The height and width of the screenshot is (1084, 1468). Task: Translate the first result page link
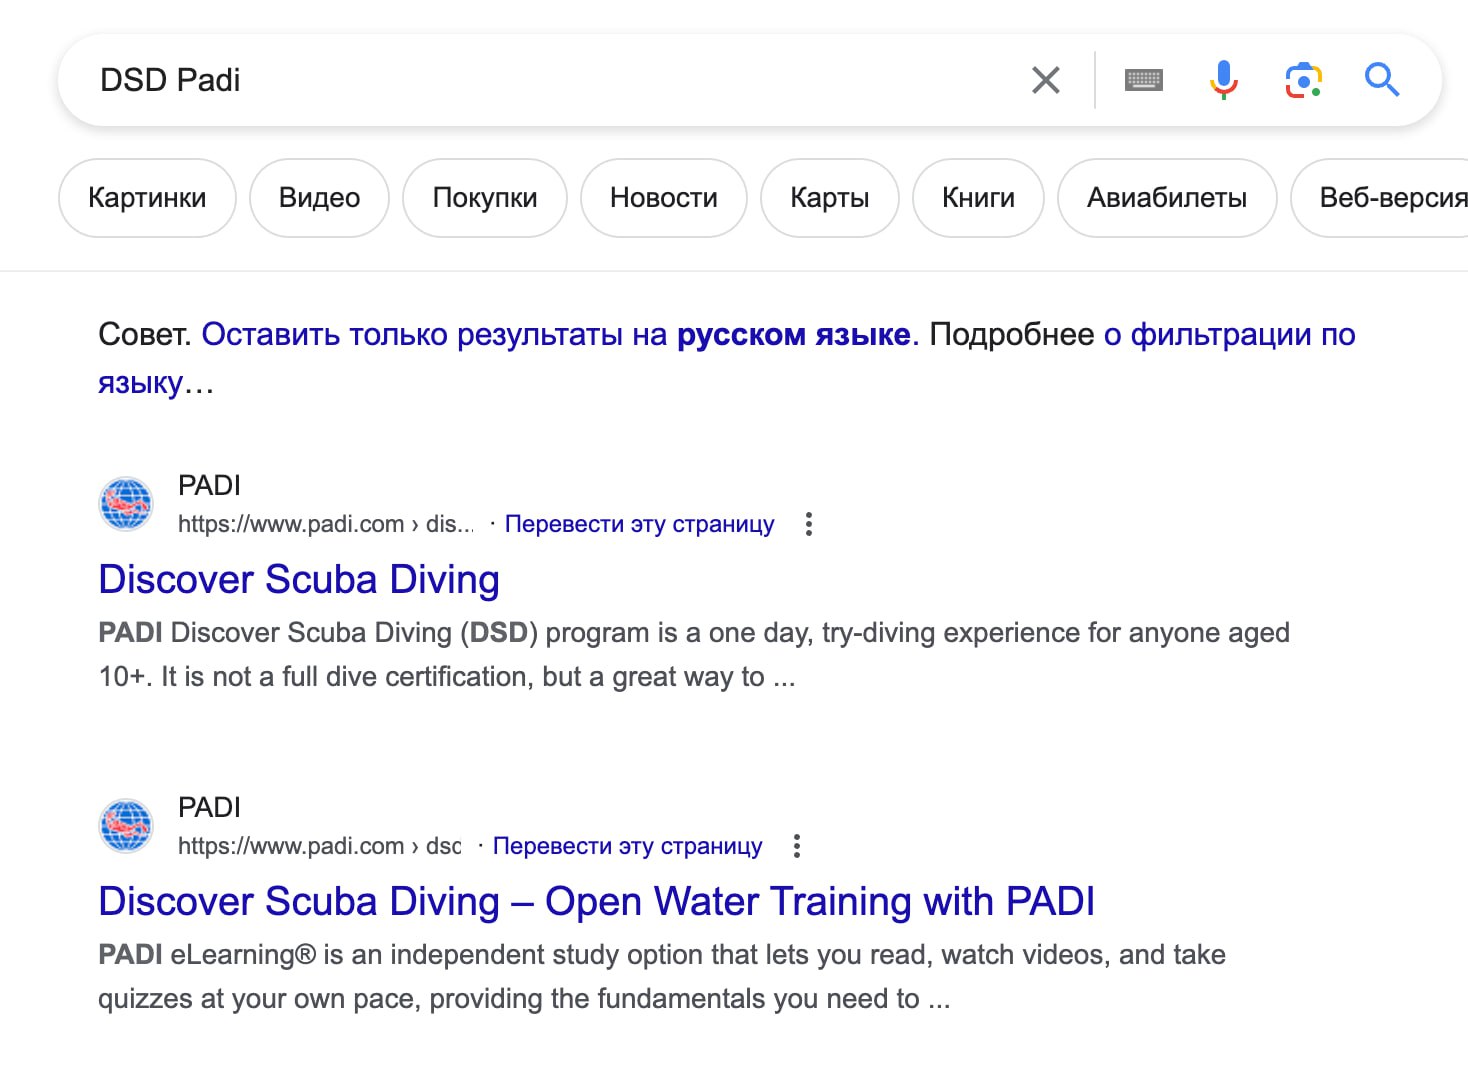coord(639,524)
